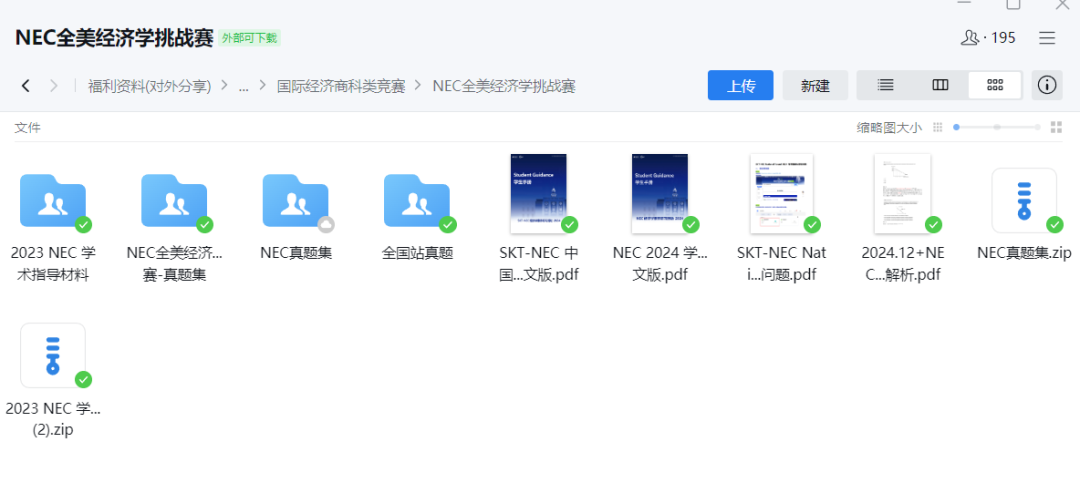The image size is (1080, 483).
Task: Click sync checkmark on 全国站真题 folder
Action: coord(448,225)
